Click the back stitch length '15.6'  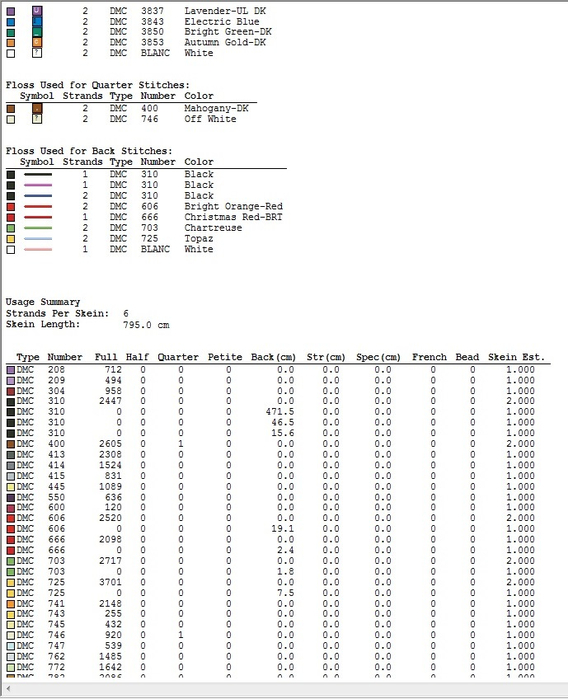tap(283, 433)
